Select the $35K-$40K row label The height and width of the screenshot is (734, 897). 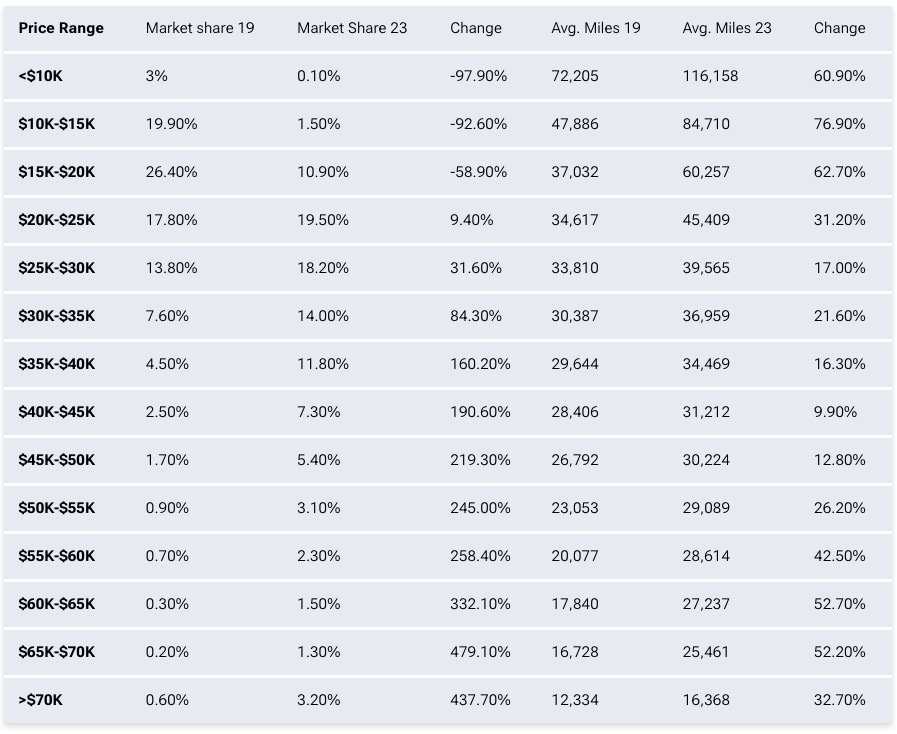click(x=57, y=364)
